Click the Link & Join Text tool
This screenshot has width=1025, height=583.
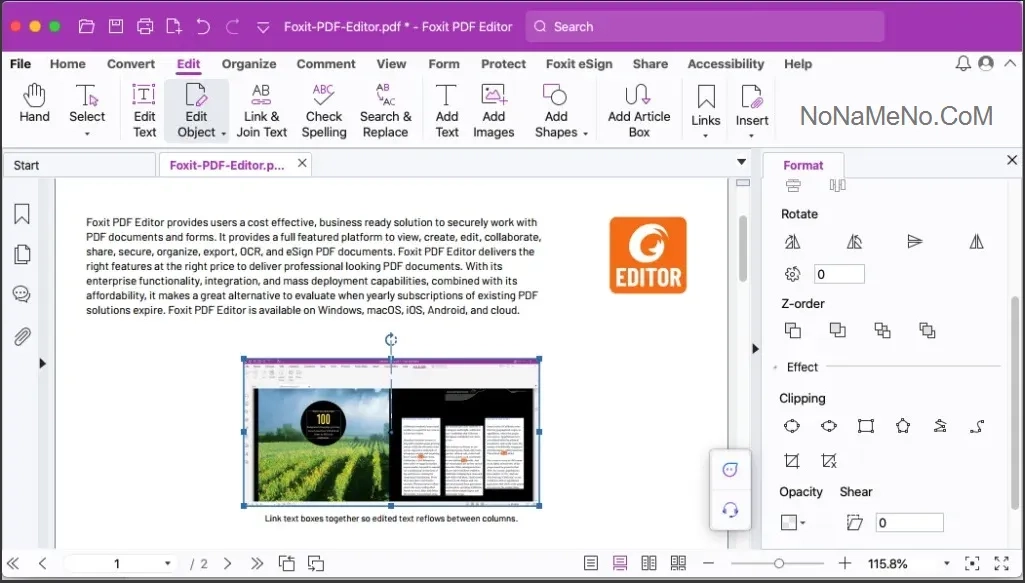pos(261,110)
